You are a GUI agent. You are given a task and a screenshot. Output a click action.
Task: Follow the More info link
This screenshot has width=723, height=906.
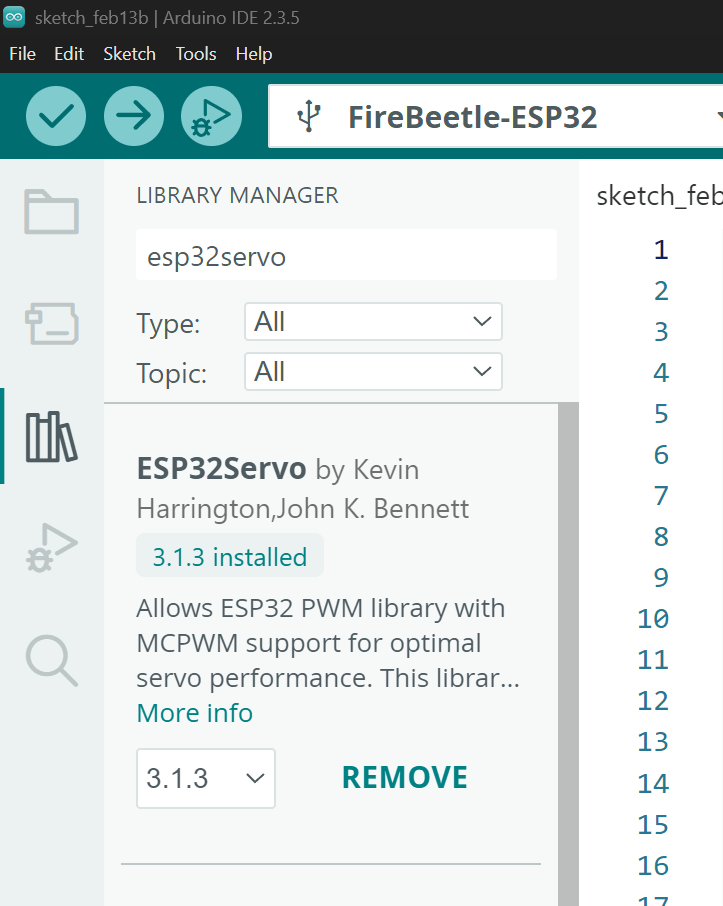click(194, 713)
